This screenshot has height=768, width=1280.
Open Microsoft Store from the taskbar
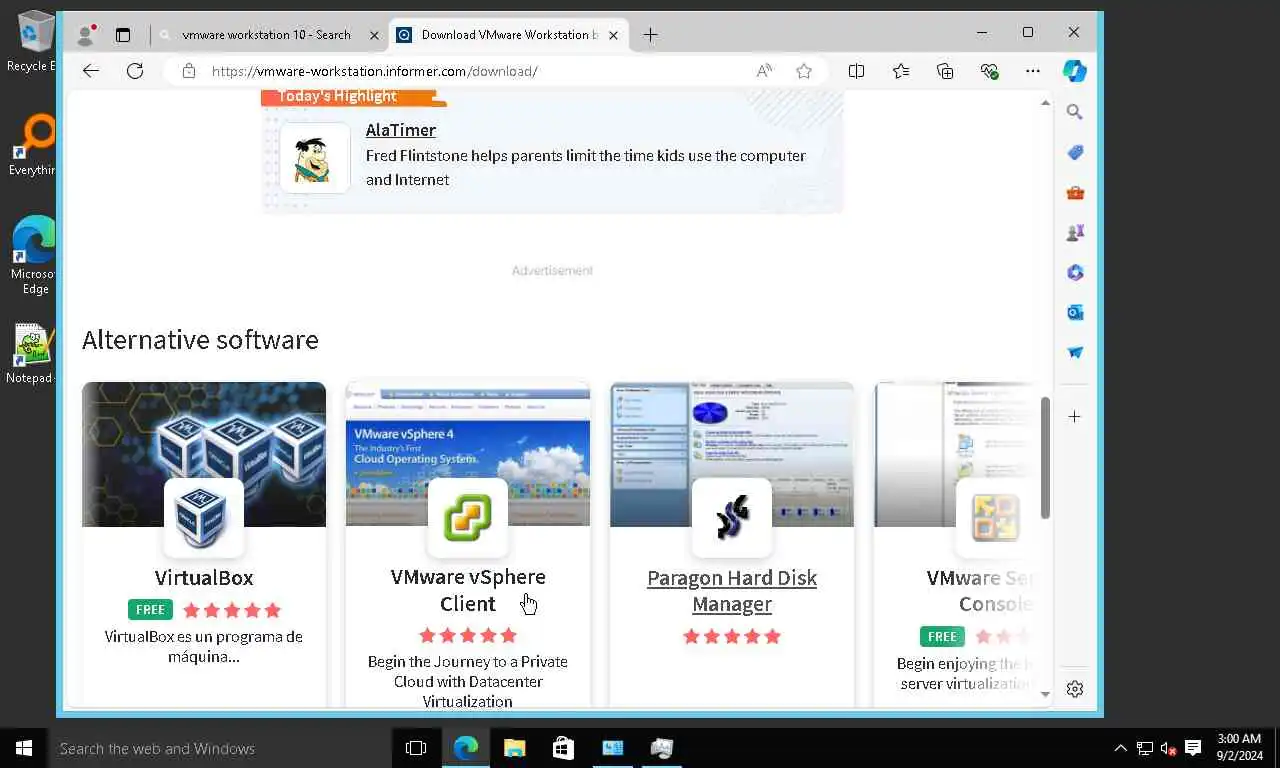[x=563, y=748]
